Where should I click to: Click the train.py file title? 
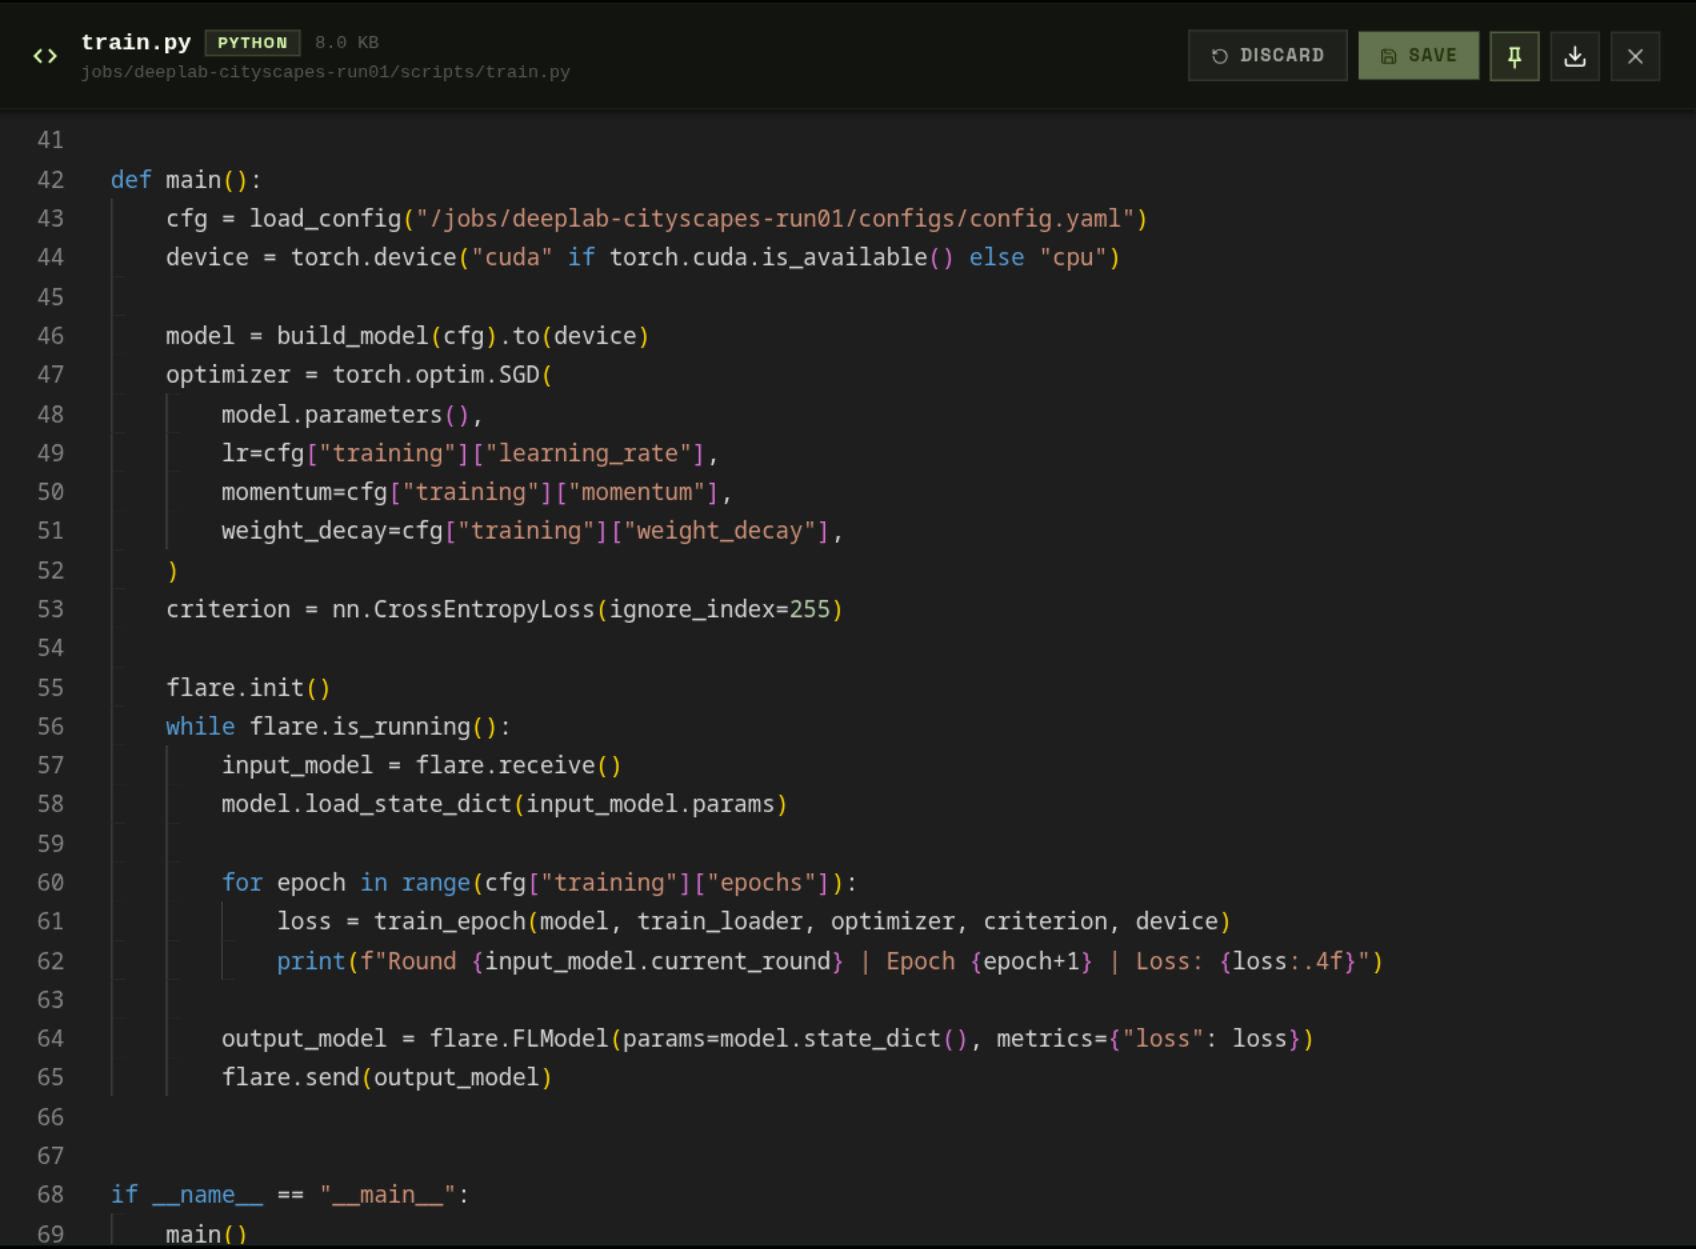pos(136,42)
